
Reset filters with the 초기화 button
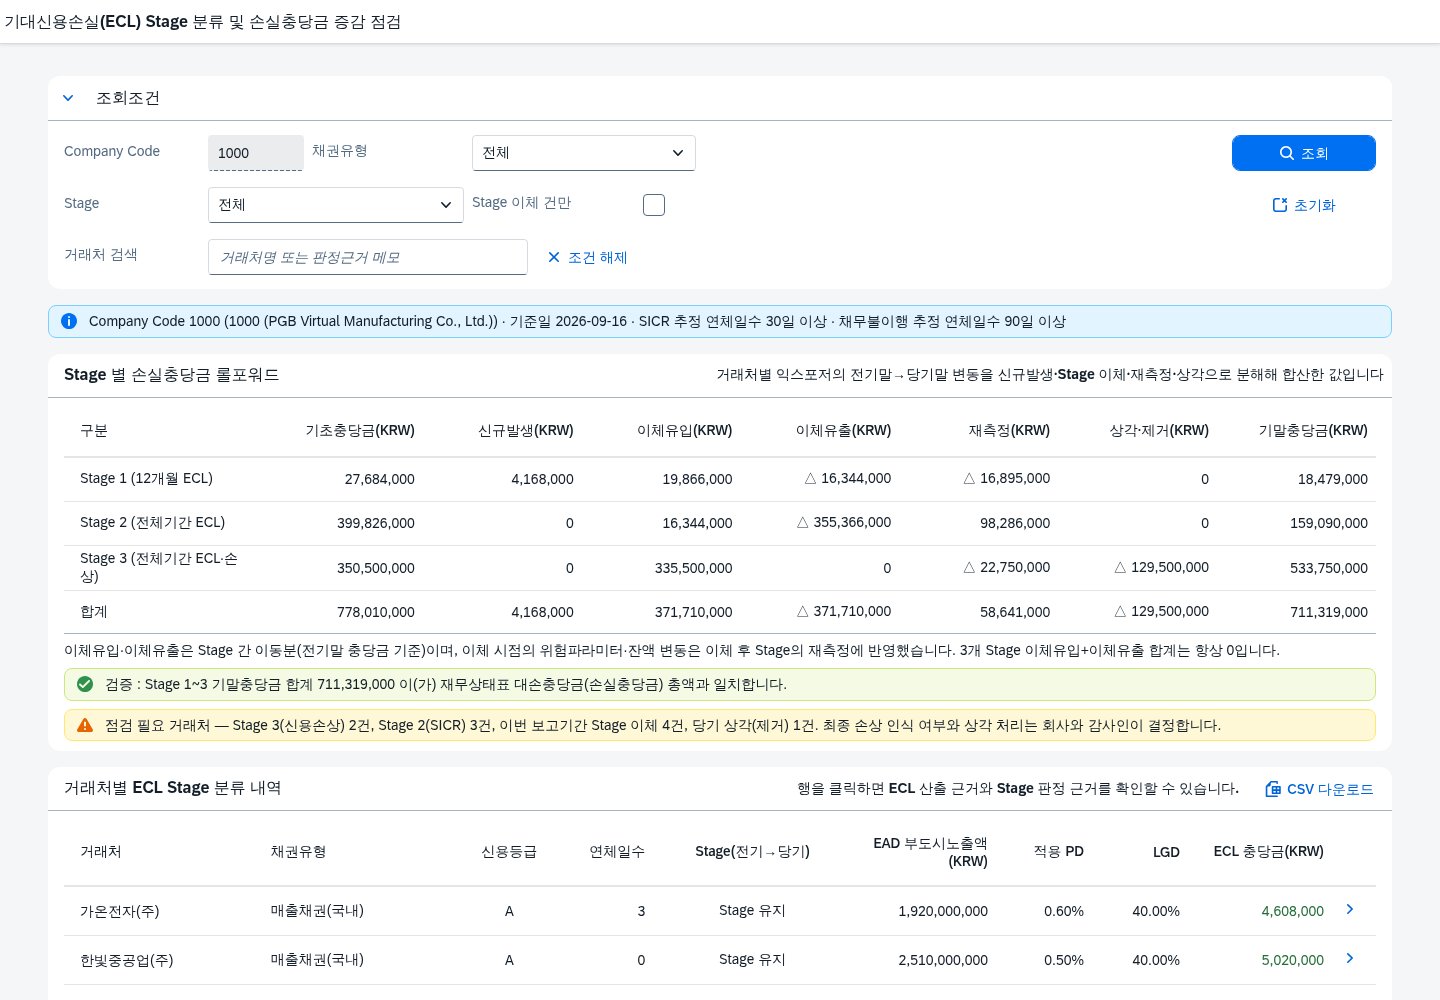[1304, 205]
